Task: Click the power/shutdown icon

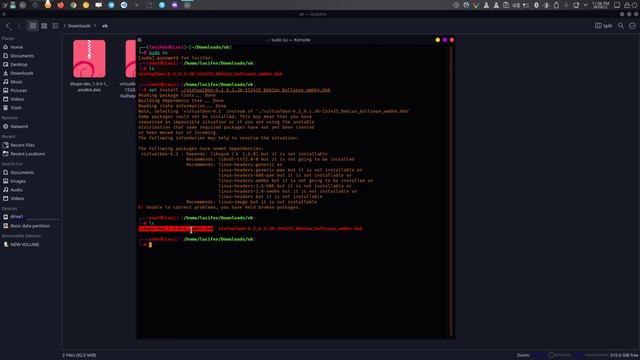Action: [635, 5]
